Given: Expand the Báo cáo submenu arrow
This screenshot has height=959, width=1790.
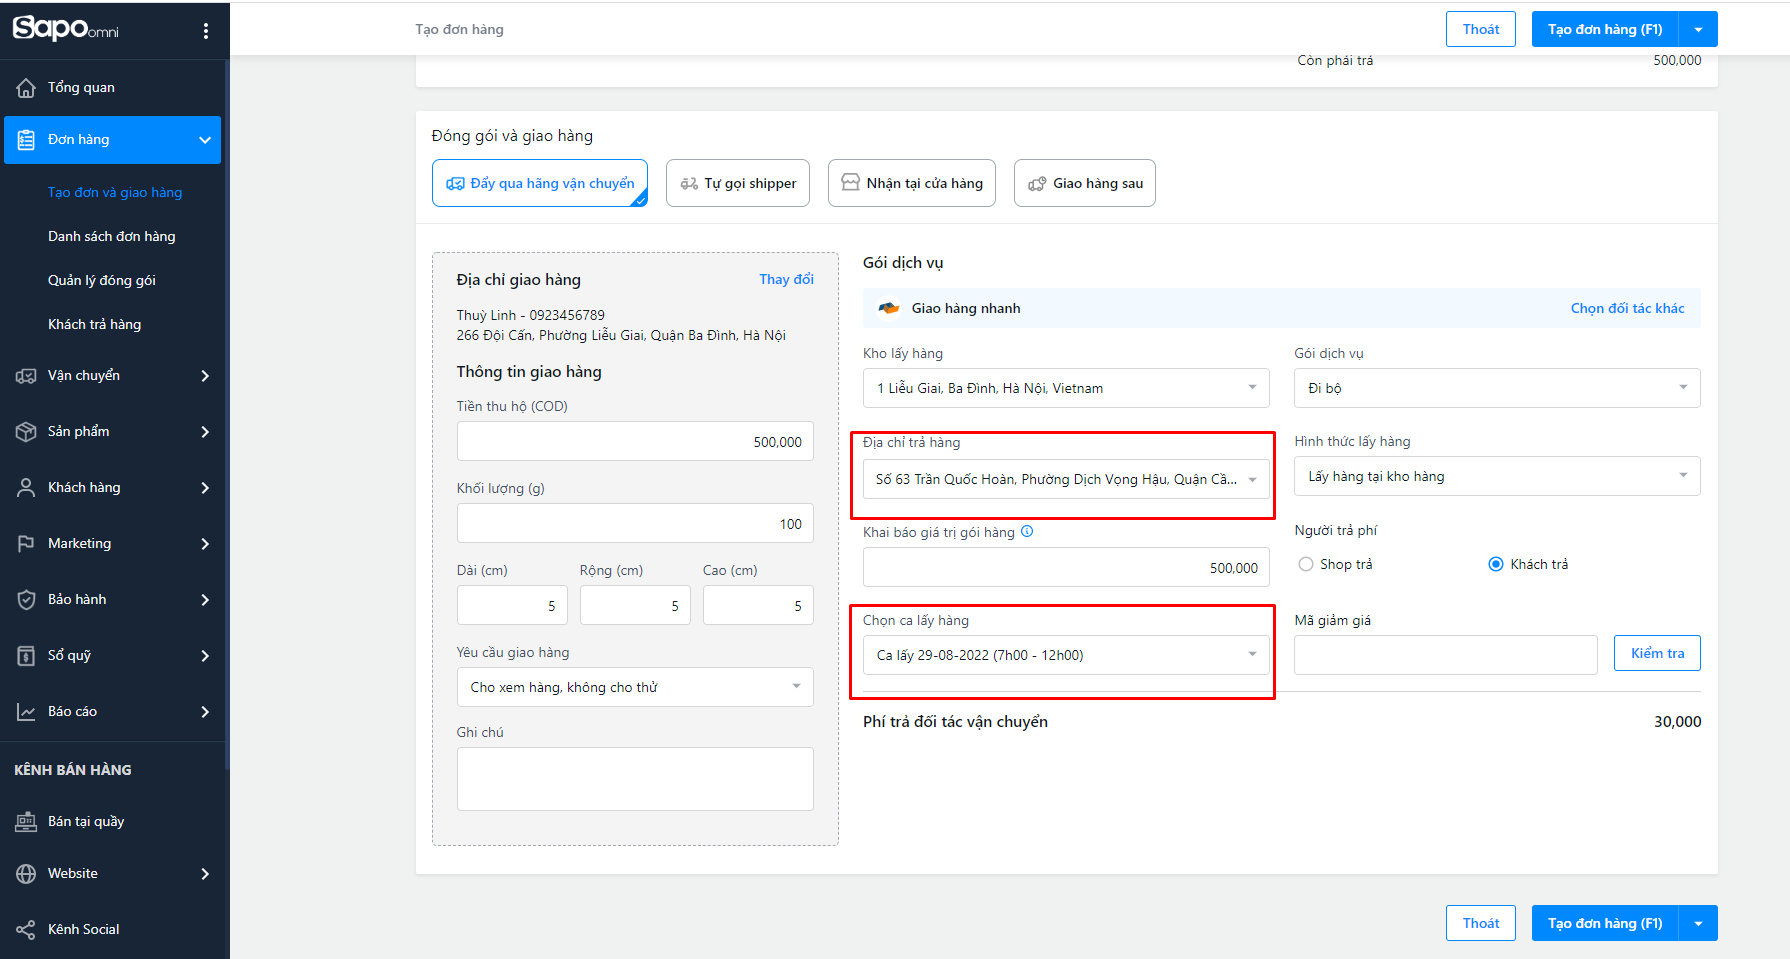Looking at the screenshot, I should pyautogui.click(x=205, y=712).
